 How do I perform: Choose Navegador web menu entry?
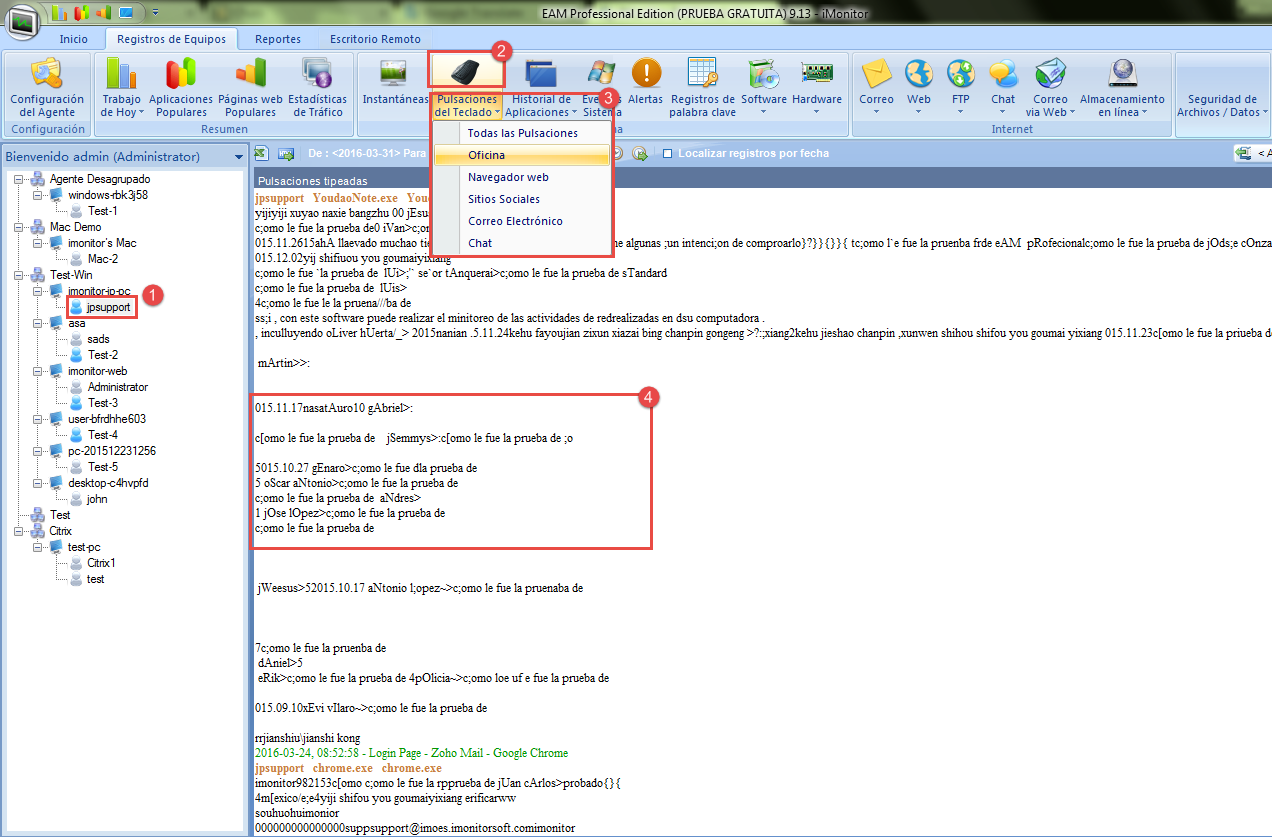[x=508, y=177]
